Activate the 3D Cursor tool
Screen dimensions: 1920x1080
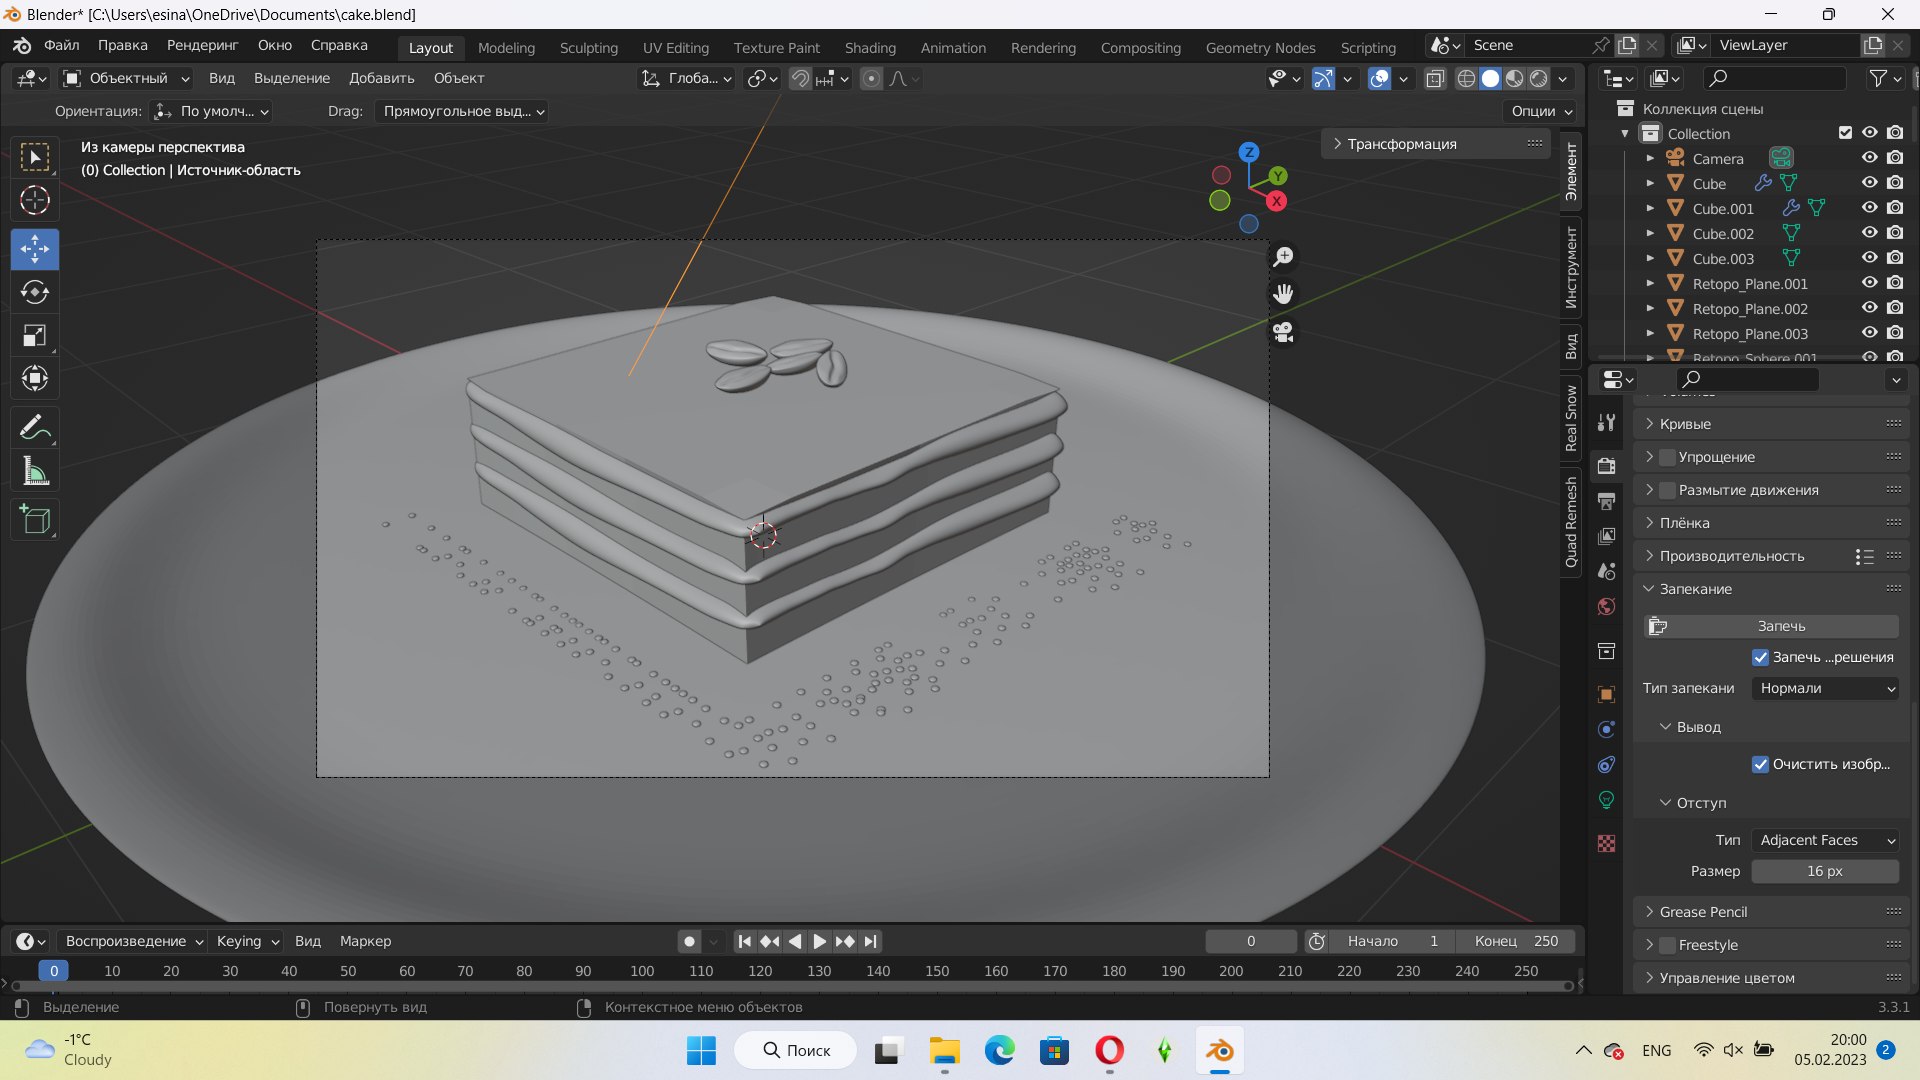pyautogui.click(x=35, y=201)
